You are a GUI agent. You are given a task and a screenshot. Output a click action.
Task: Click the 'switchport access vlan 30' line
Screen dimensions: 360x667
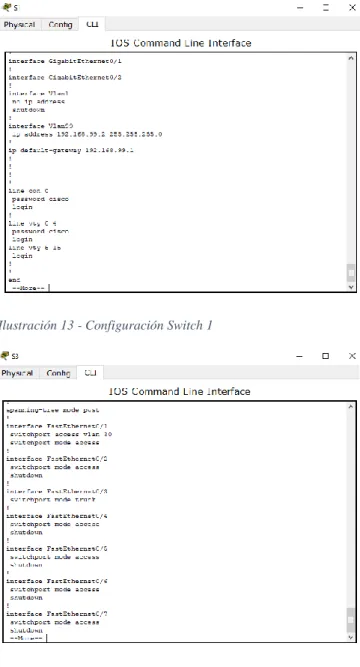[x=61, y=434]
